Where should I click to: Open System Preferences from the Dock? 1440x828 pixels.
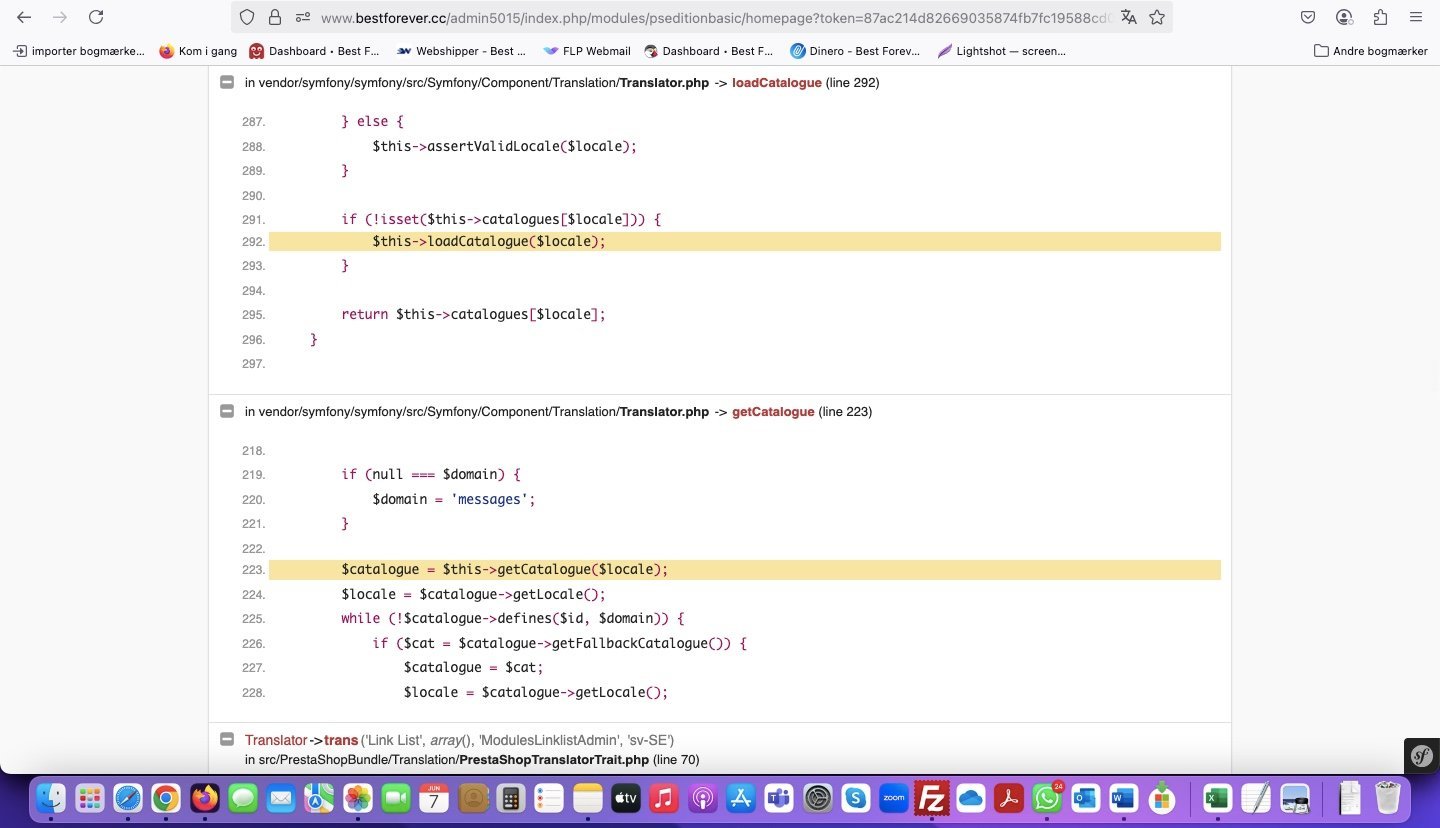[818, 798]
